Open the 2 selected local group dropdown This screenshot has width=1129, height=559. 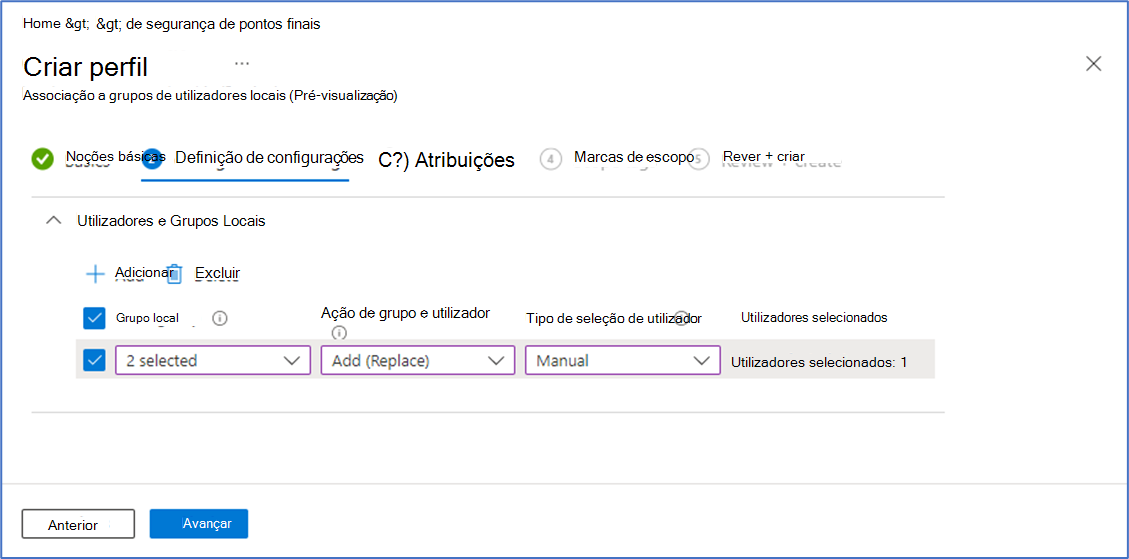212,360
